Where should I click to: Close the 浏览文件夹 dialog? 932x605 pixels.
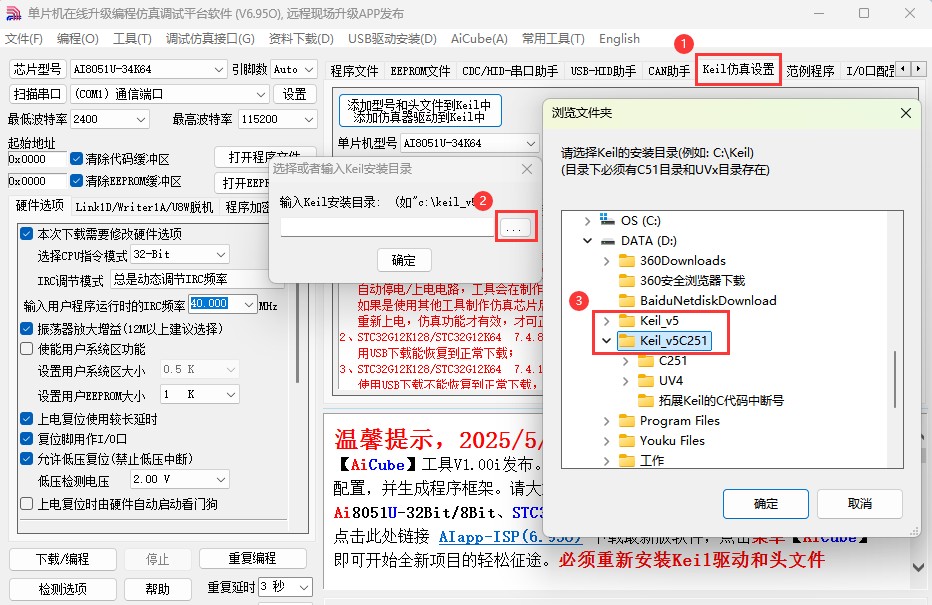(x=906, y=113)
